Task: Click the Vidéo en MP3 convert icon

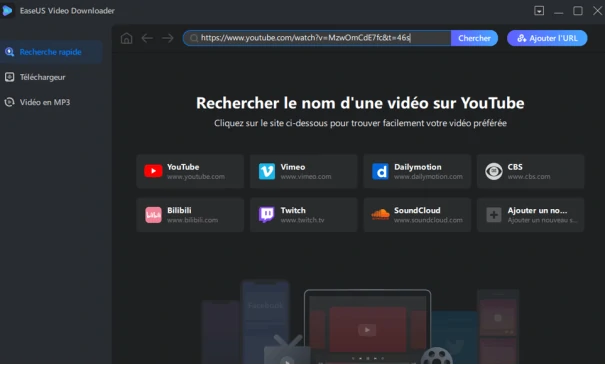Action: pyautogui.click(x=9, y=102)
